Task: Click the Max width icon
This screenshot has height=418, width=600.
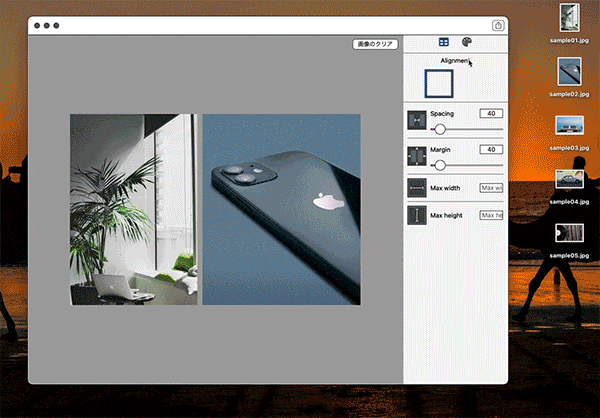Action: click(417, 188)
